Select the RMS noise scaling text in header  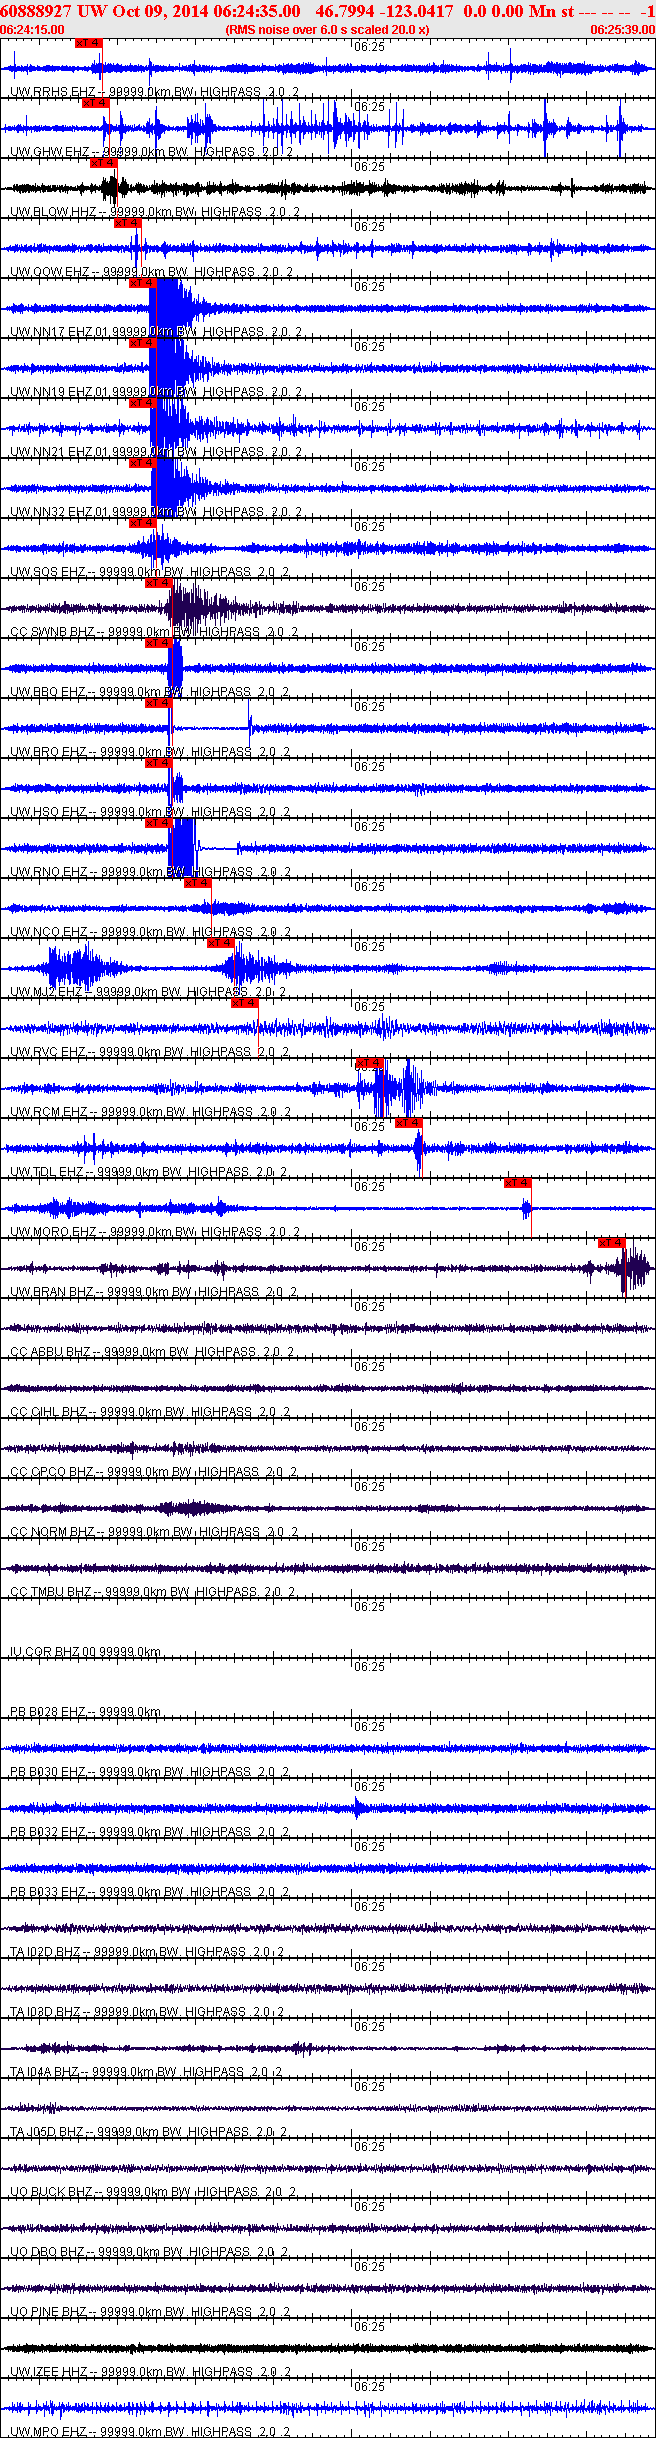pos(328,30)
